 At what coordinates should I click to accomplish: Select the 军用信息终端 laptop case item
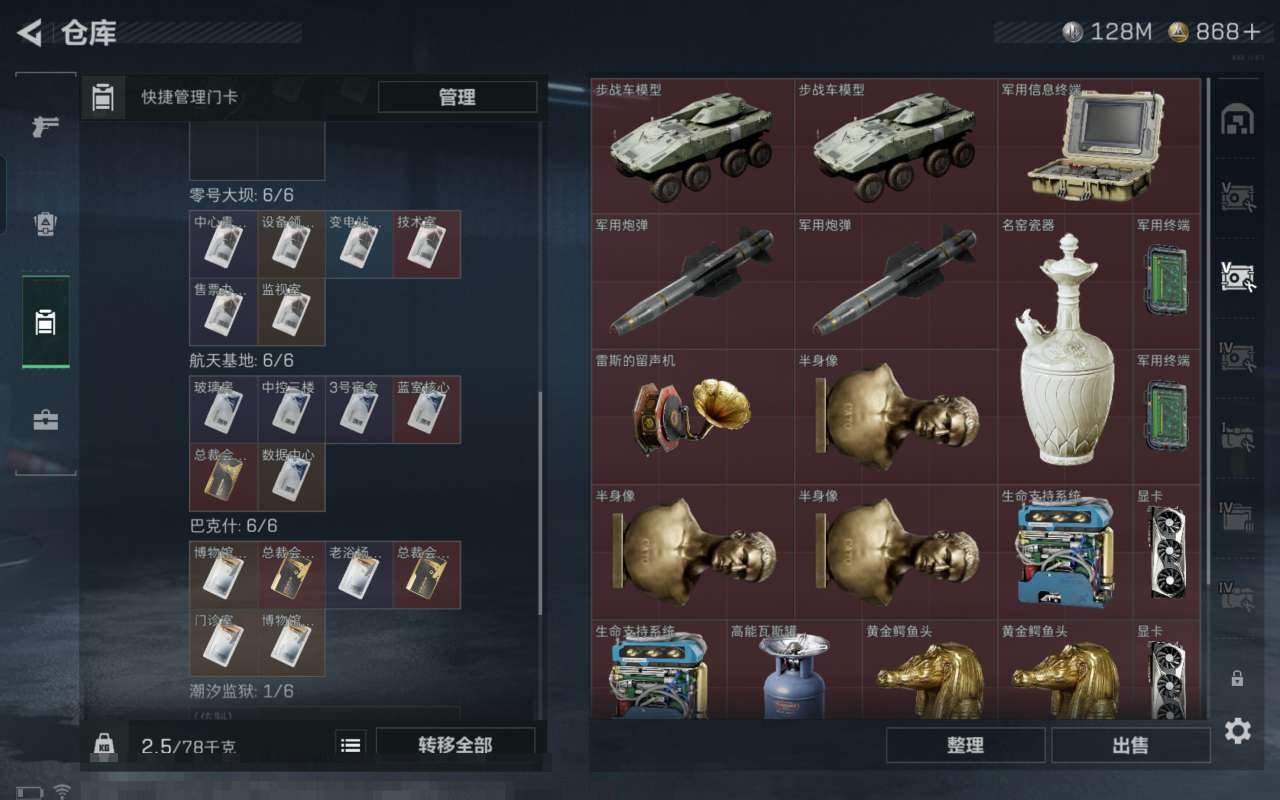pyautogui.click(x=1099, y=146)
